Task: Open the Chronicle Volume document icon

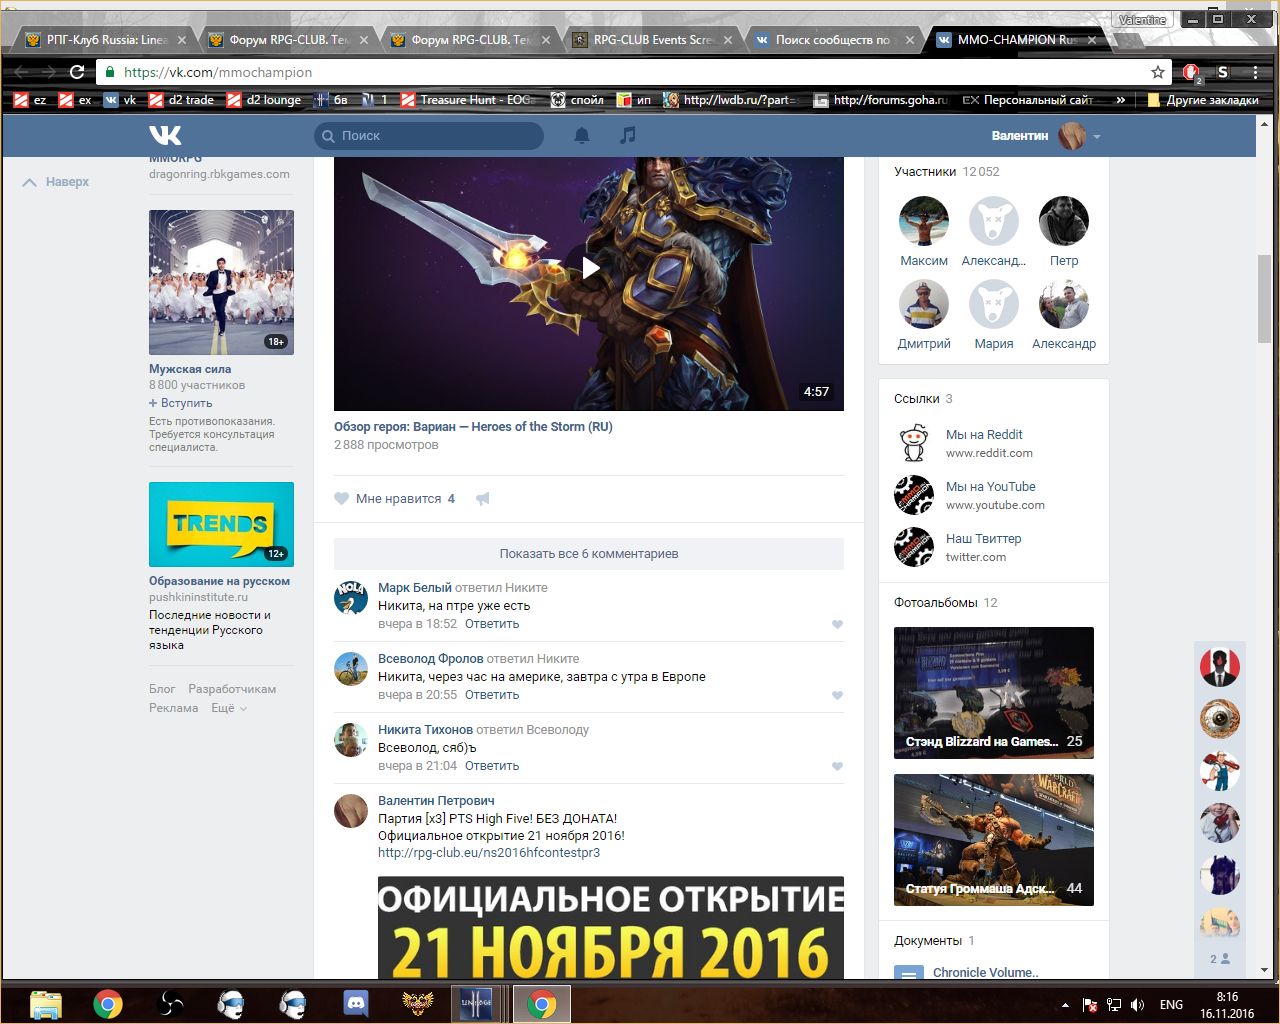Action: point(908,972)
